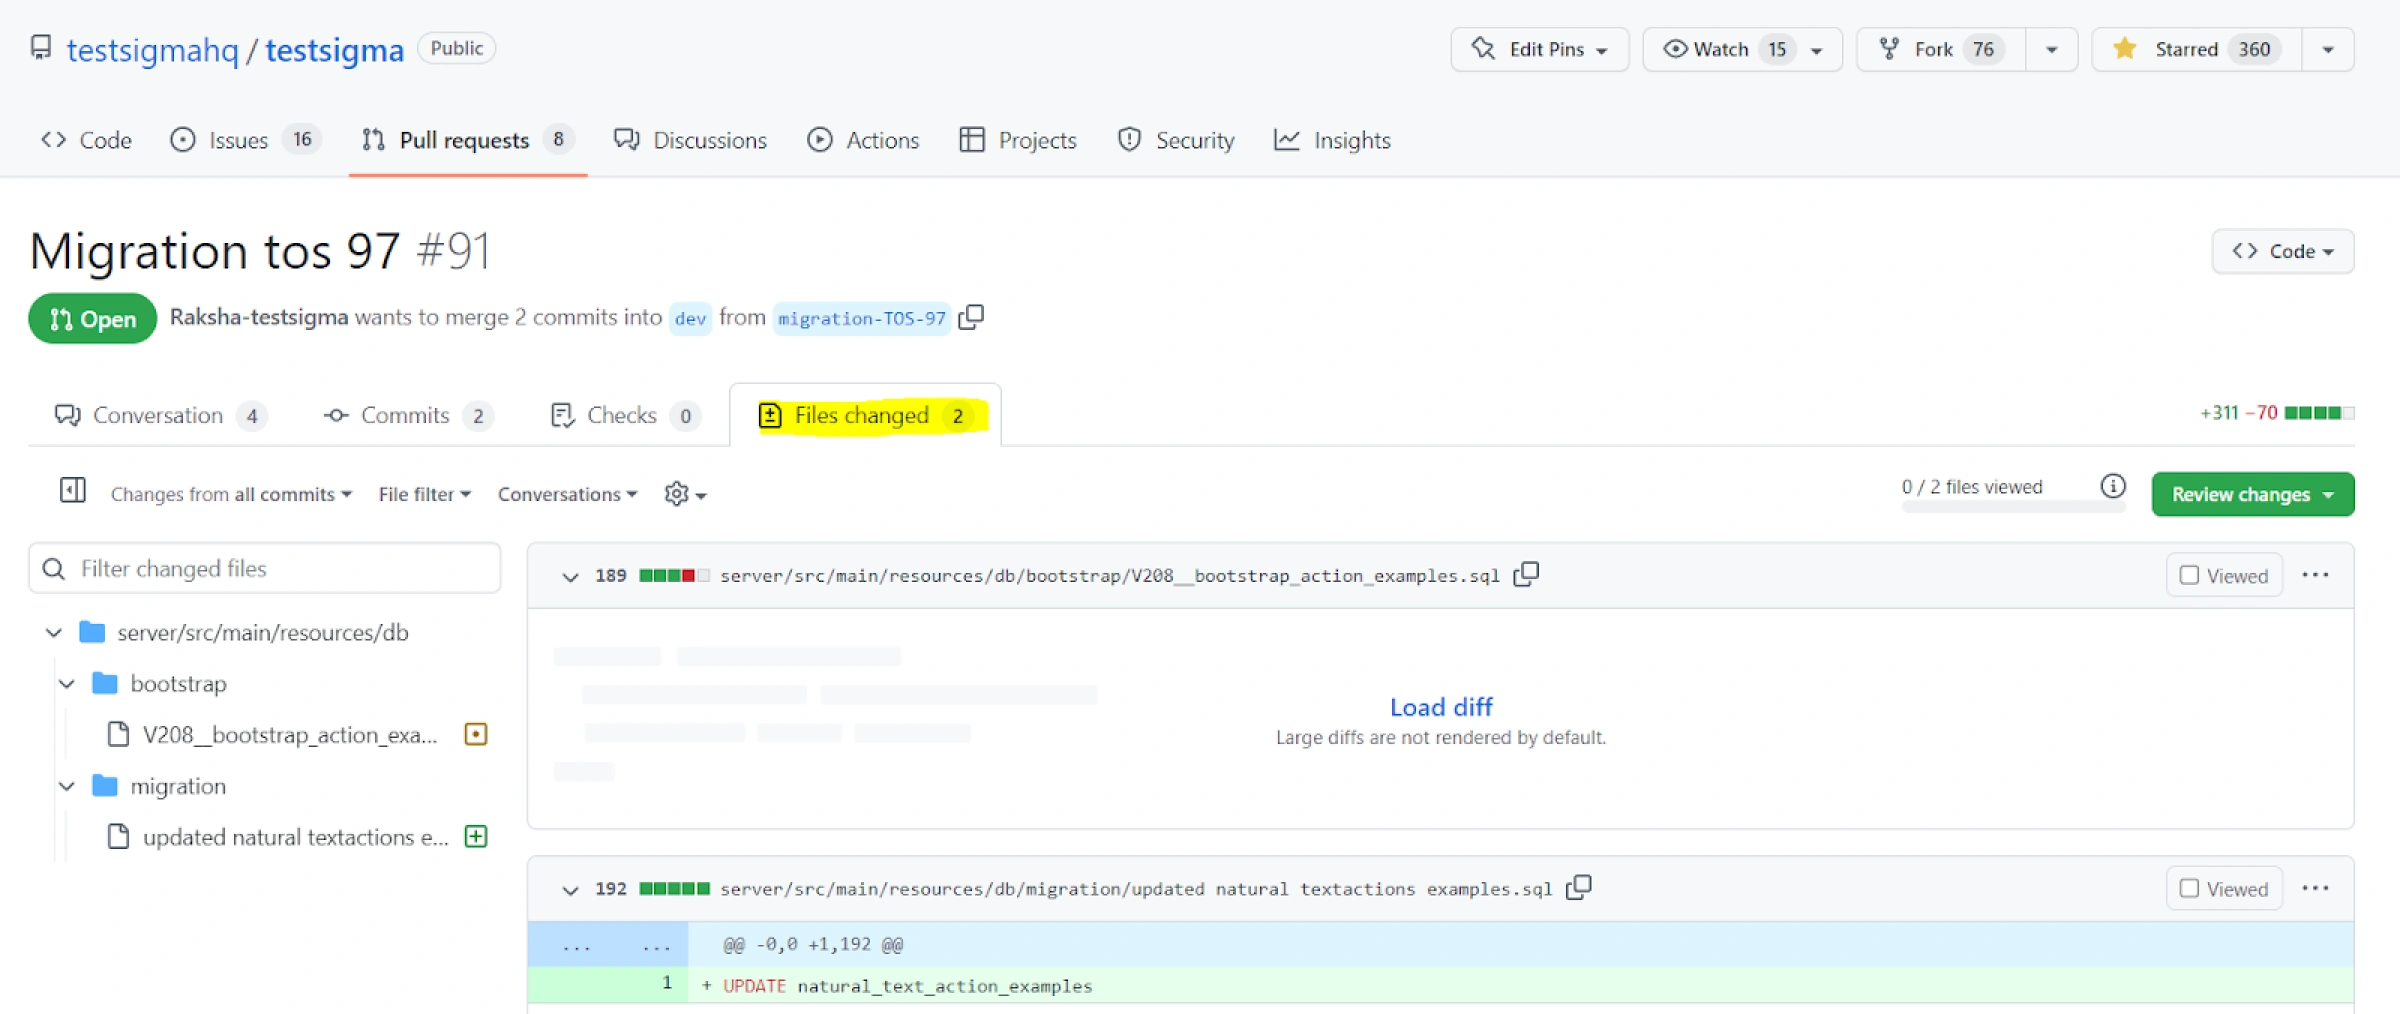
Task: Open Changes from all commits dropdown
Action: (231, 494)
